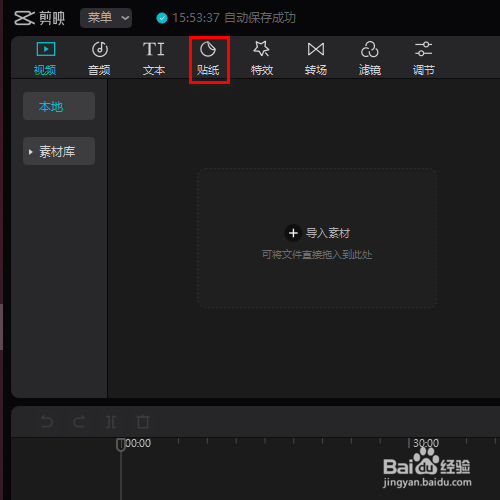Click the undo arrow in timeline toolbar

[47, 422]
